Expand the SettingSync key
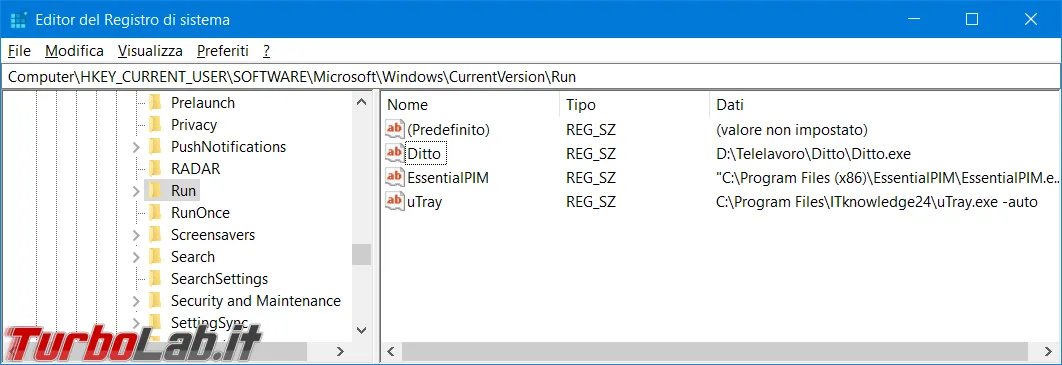1062x365 pixels. (x=136, y=322)
